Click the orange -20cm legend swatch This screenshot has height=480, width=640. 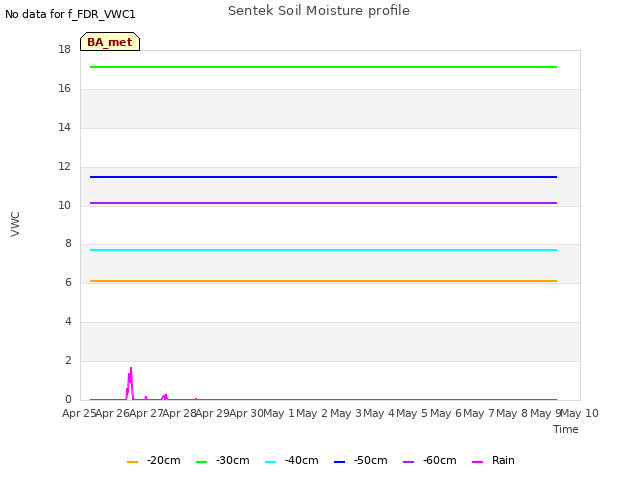click(132, 462)
